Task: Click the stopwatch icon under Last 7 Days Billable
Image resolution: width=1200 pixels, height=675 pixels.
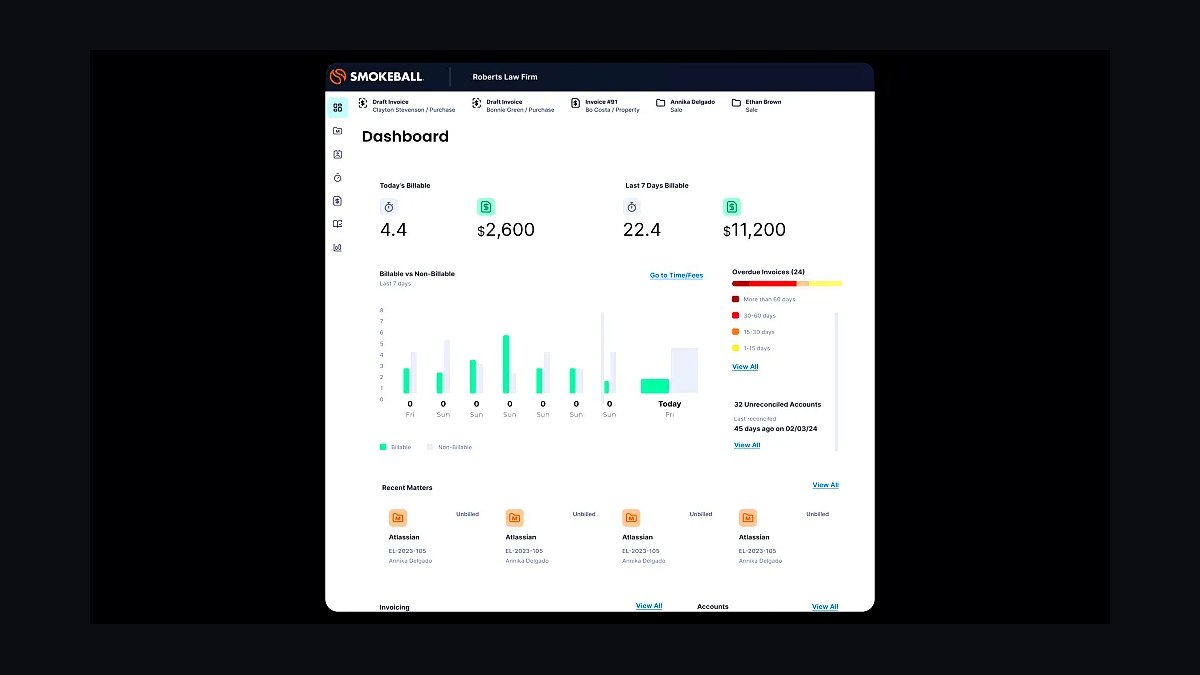Action: (x=632, y=207)
